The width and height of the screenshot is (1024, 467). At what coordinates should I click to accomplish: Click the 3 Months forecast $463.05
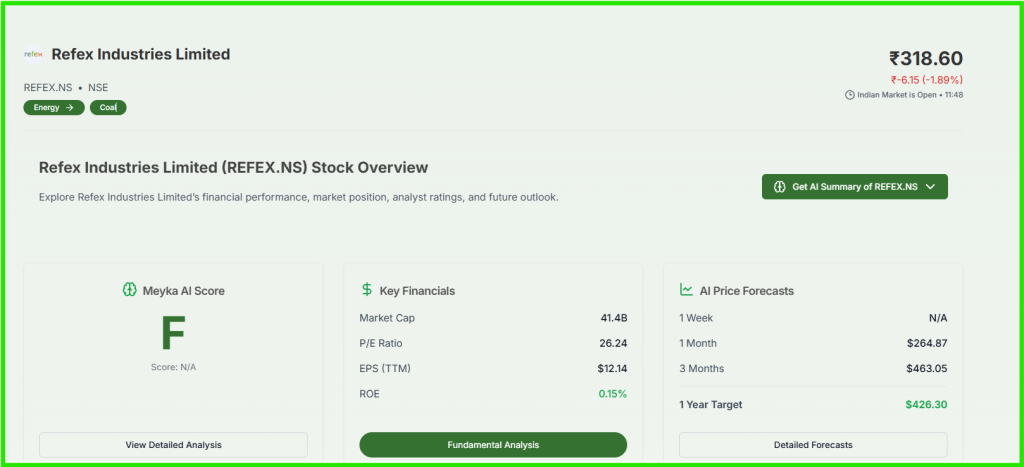[x=927, y=368]
